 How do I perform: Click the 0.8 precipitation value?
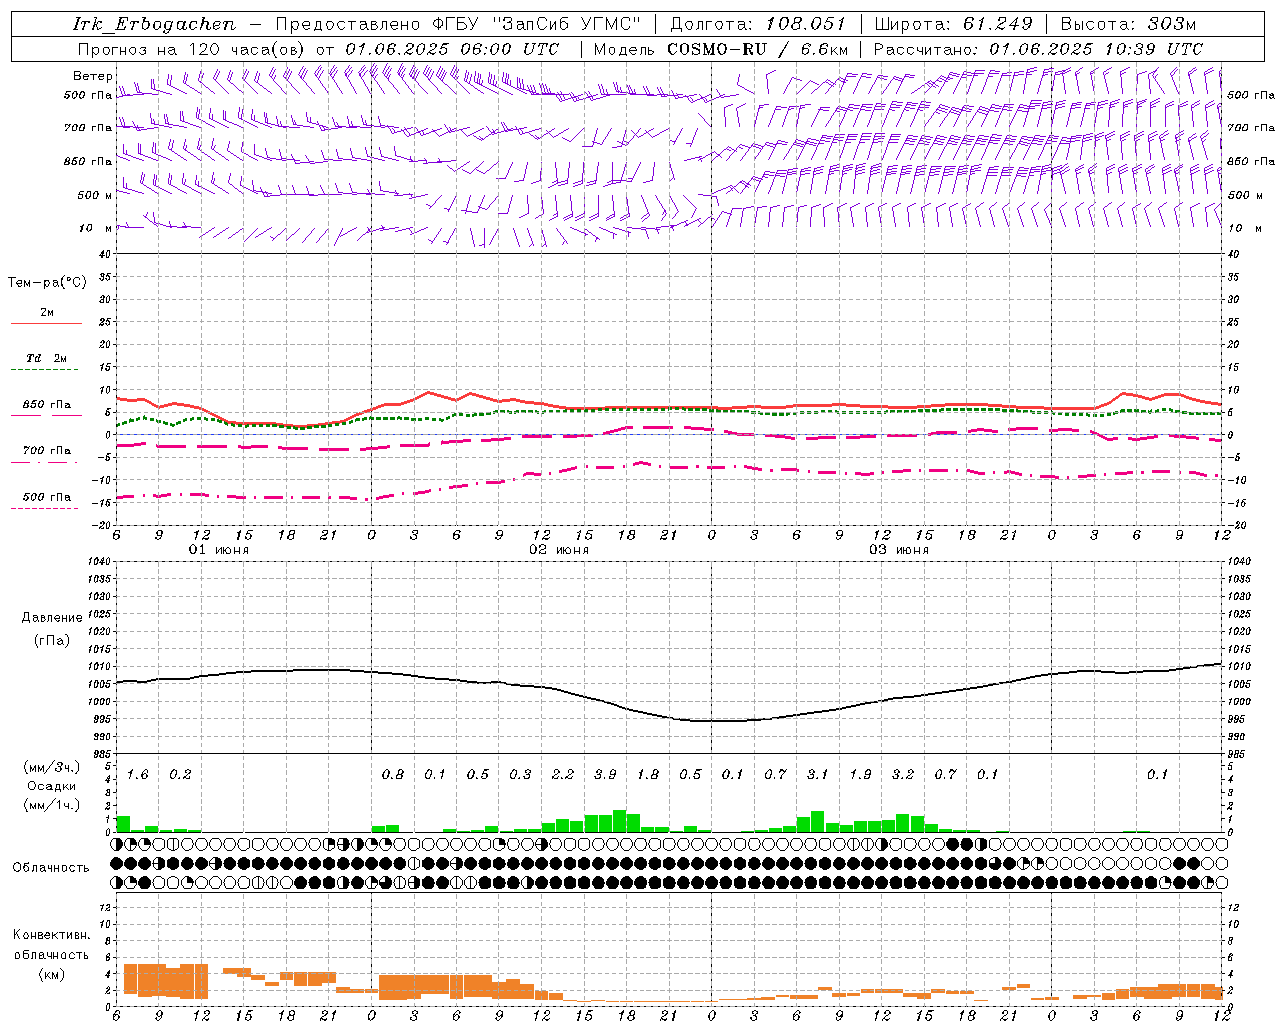coord(393,775)
